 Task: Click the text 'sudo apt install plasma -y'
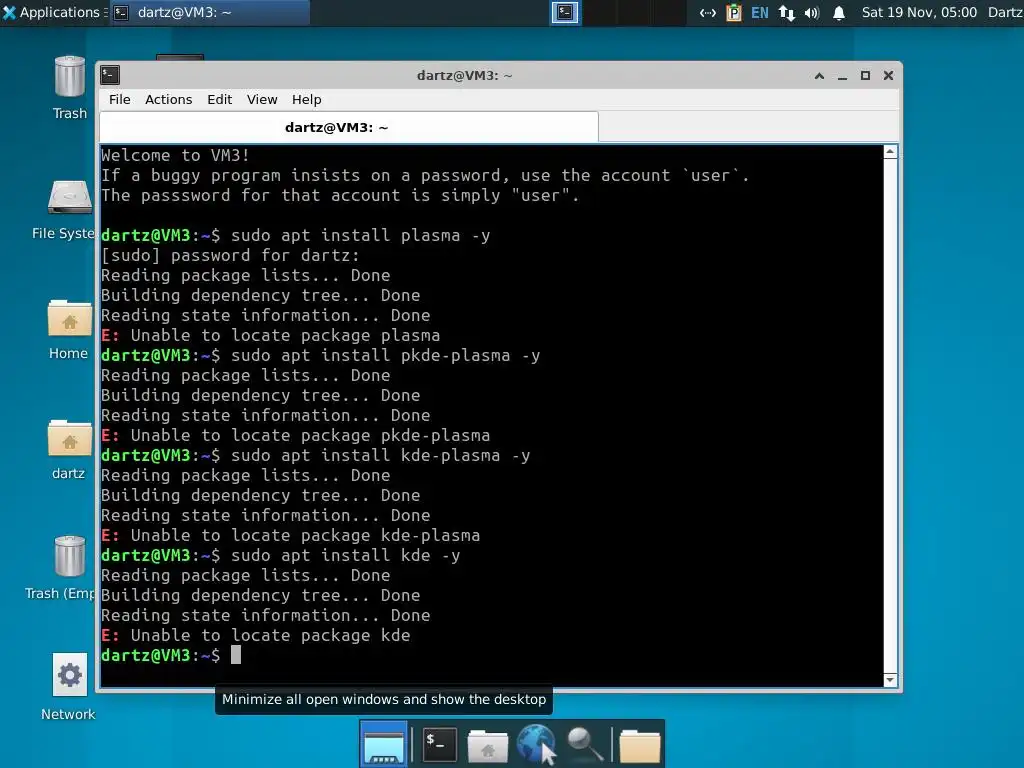[x=360, y=235]
